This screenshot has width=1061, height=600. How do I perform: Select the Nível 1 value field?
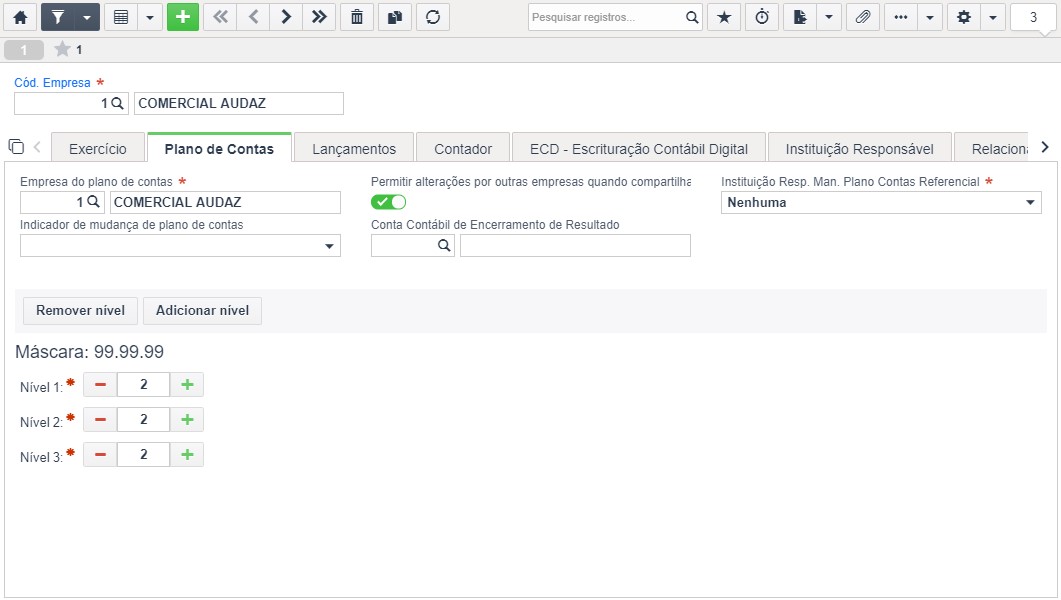tap(143, 385)
